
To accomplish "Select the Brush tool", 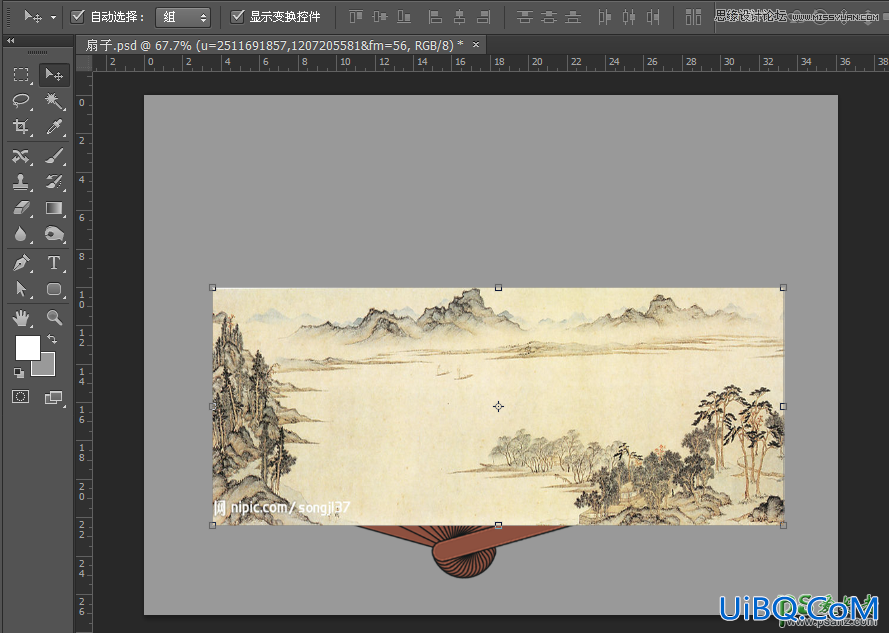I will click(x=54, y=156).
